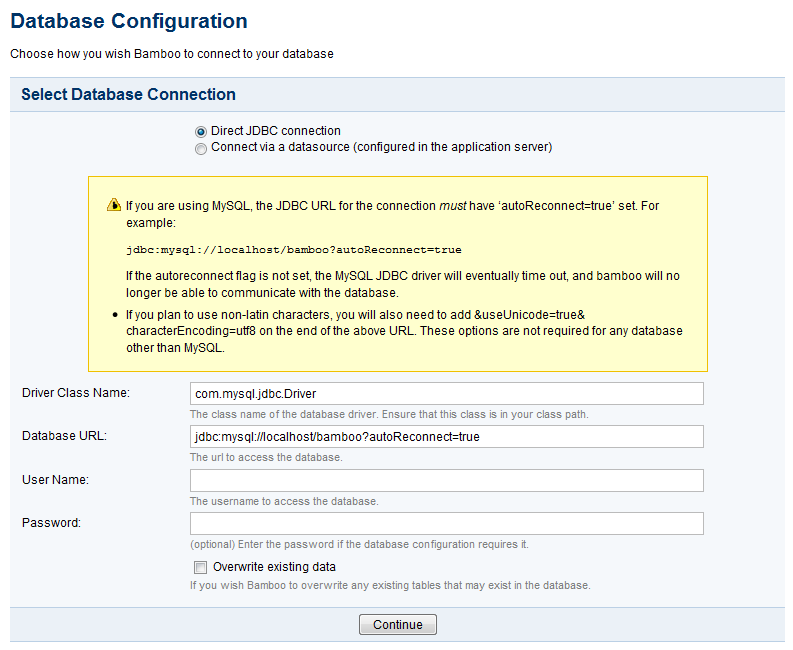The height and width of the screenshot is (650, 793).
Task: Click the warning triangle icon
Action: point(114,205)
